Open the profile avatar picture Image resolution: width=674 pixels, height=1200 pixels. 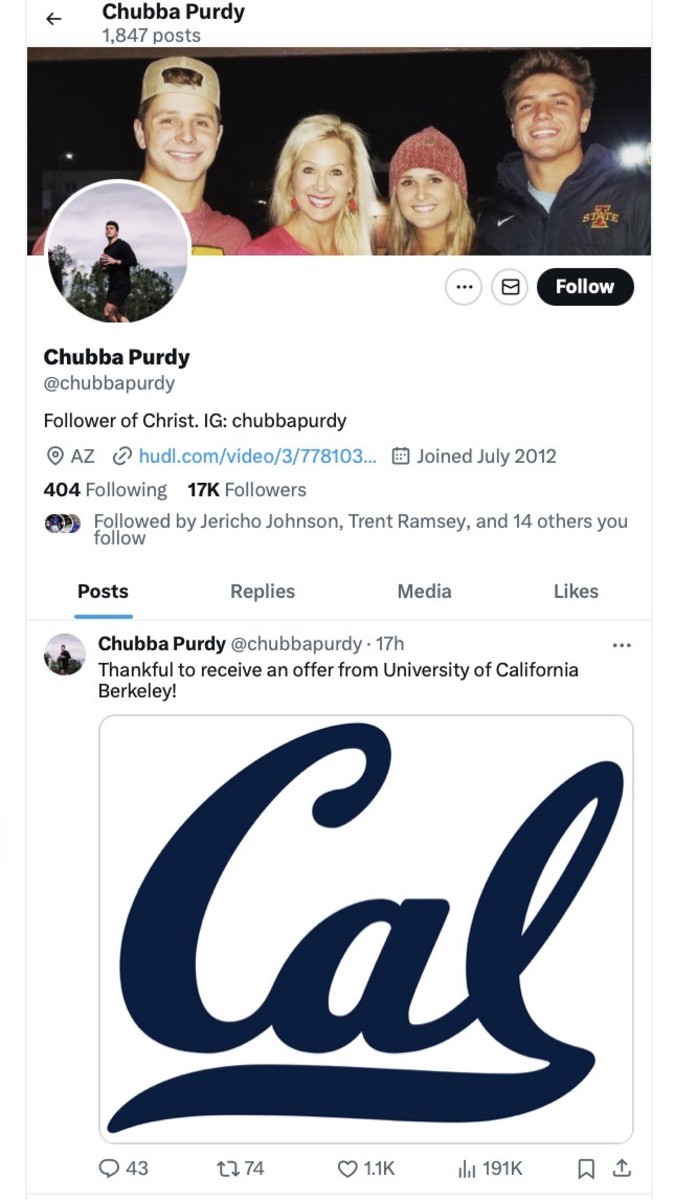(x=118, y=254)
